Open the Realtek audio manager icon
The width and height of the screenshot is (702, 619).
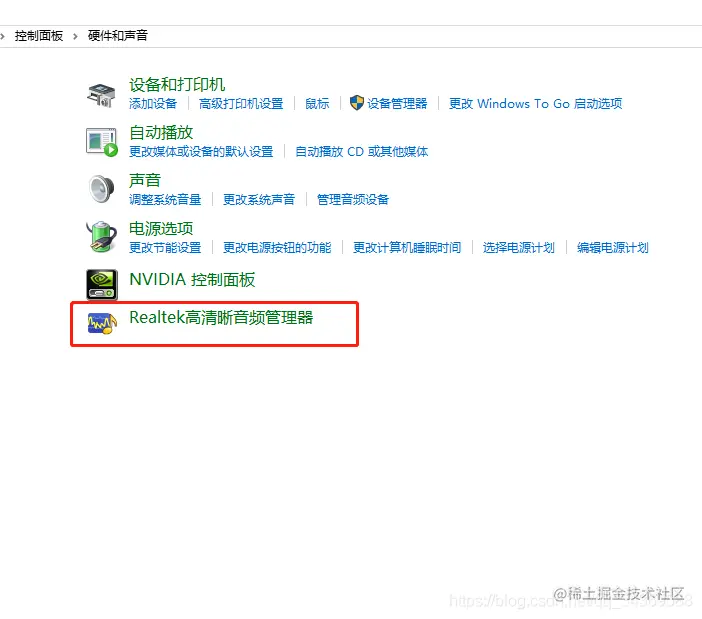tap(102, 323)
